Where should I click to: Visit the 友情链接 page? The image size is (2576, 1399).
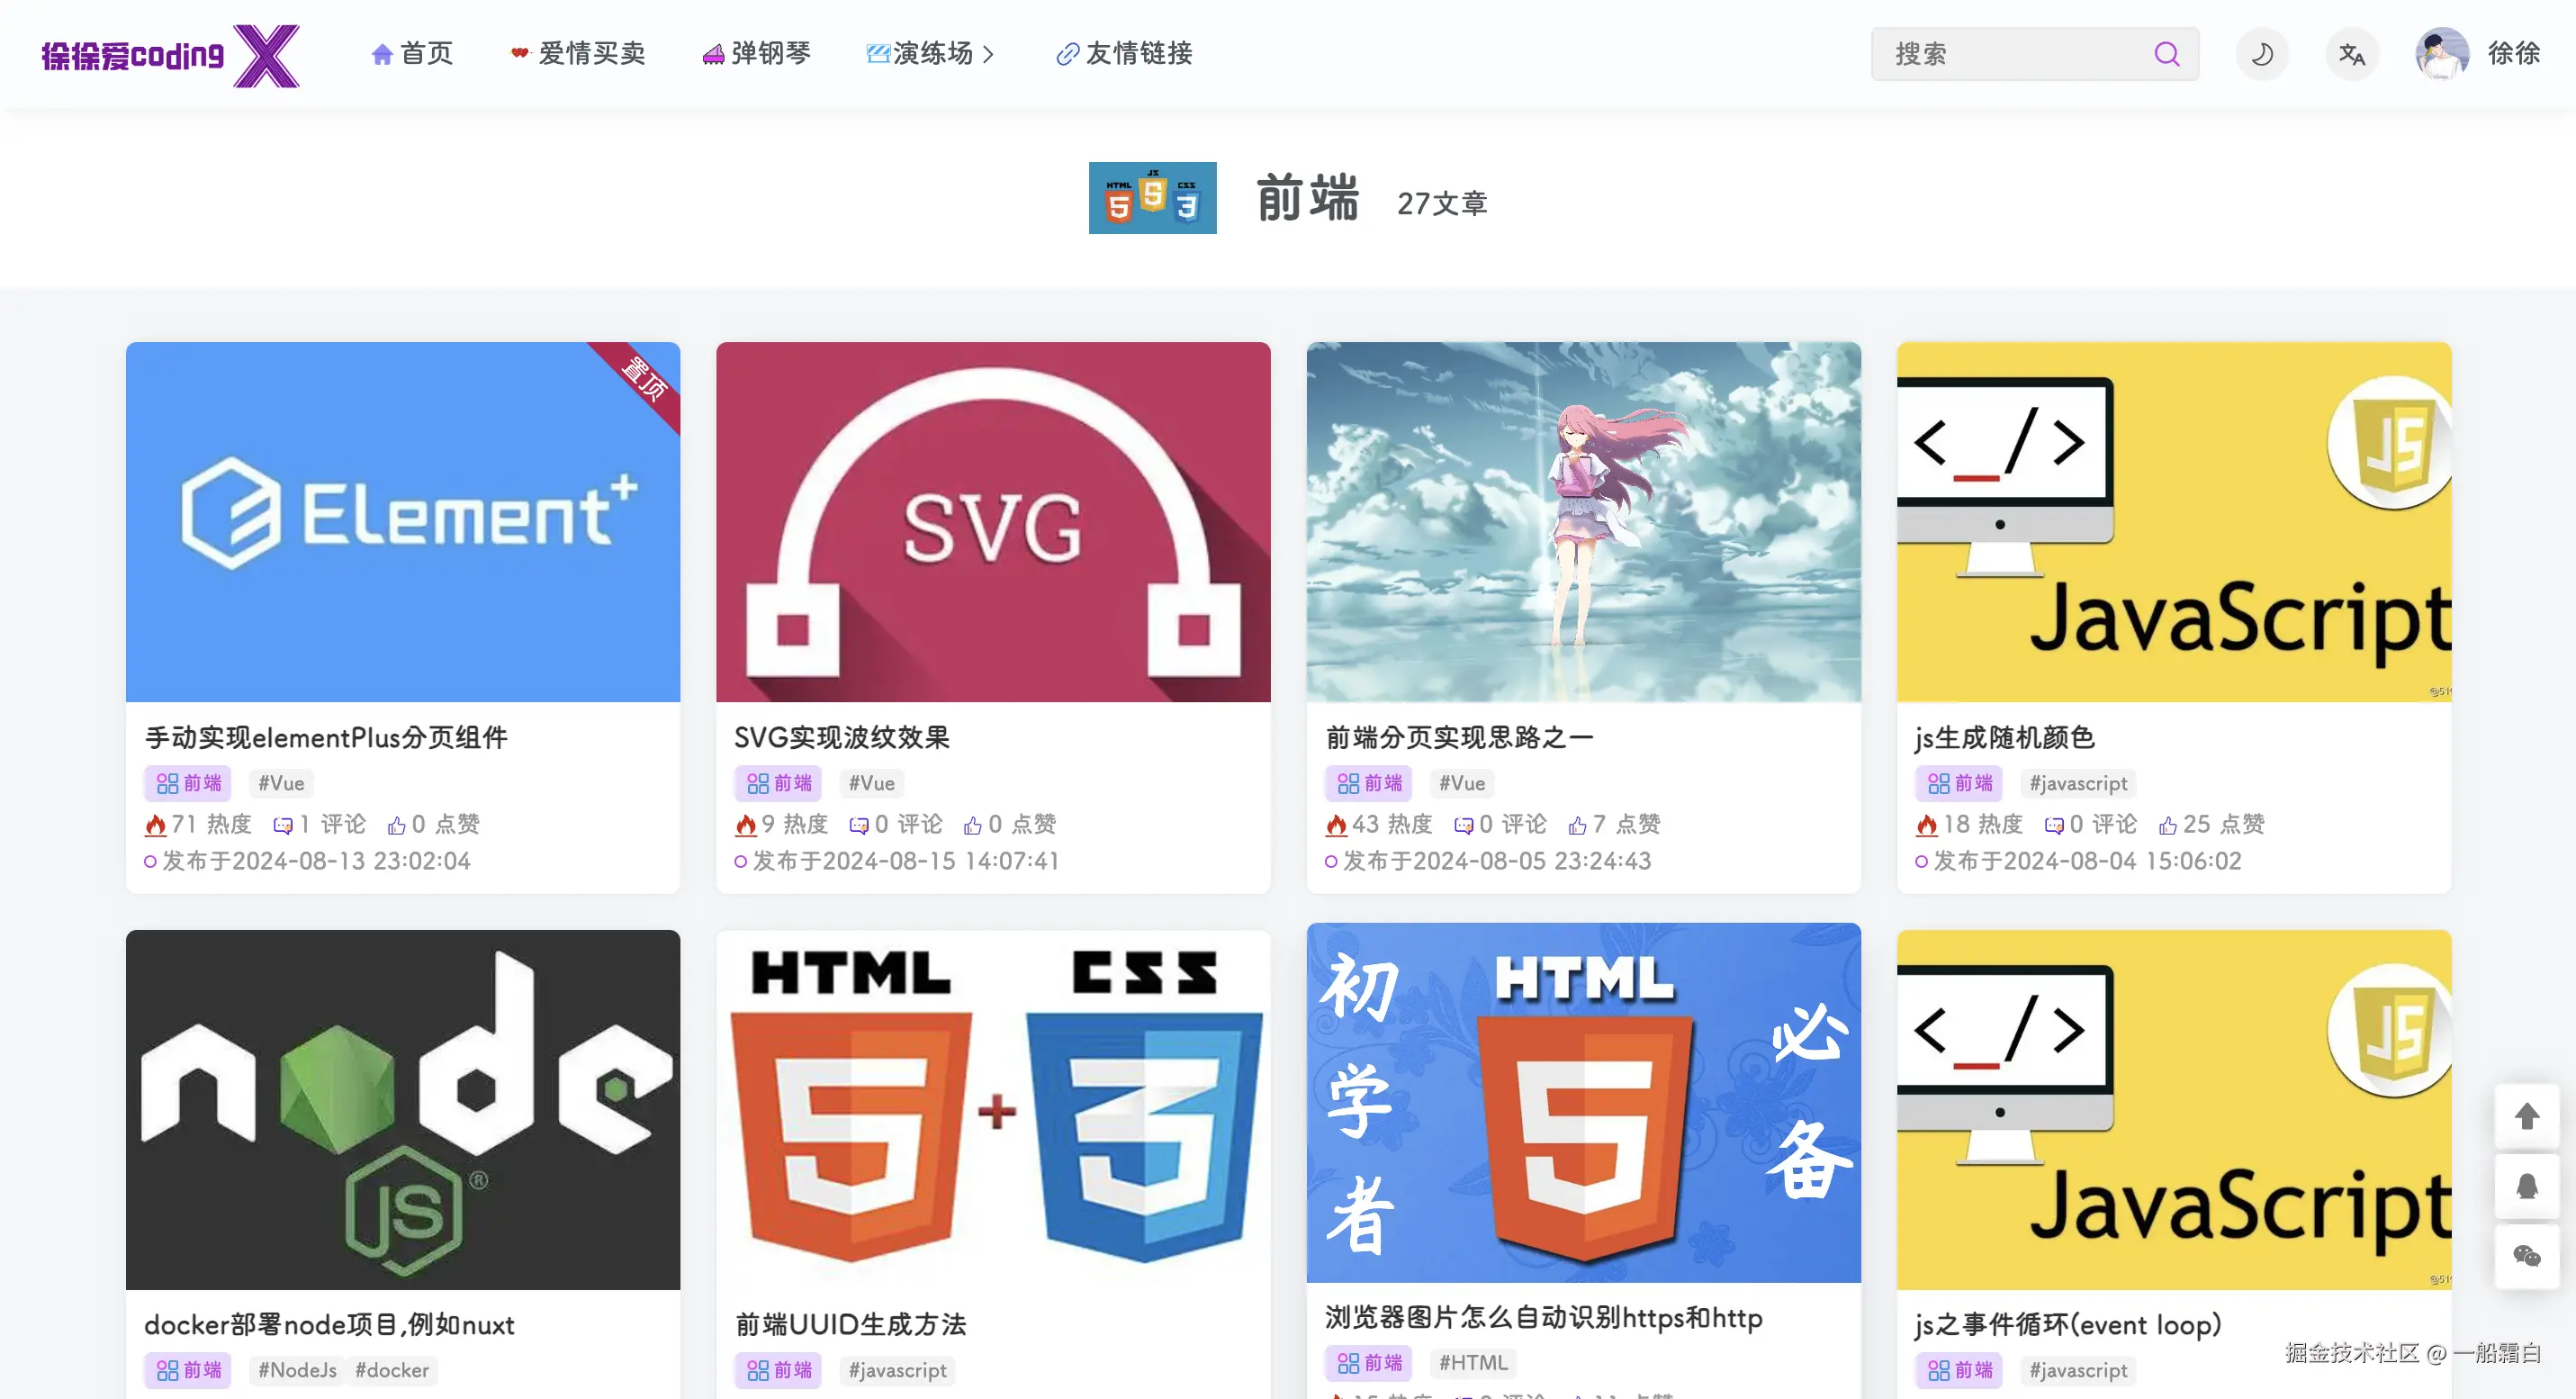pyautogui.click(x=1125, y=54)
